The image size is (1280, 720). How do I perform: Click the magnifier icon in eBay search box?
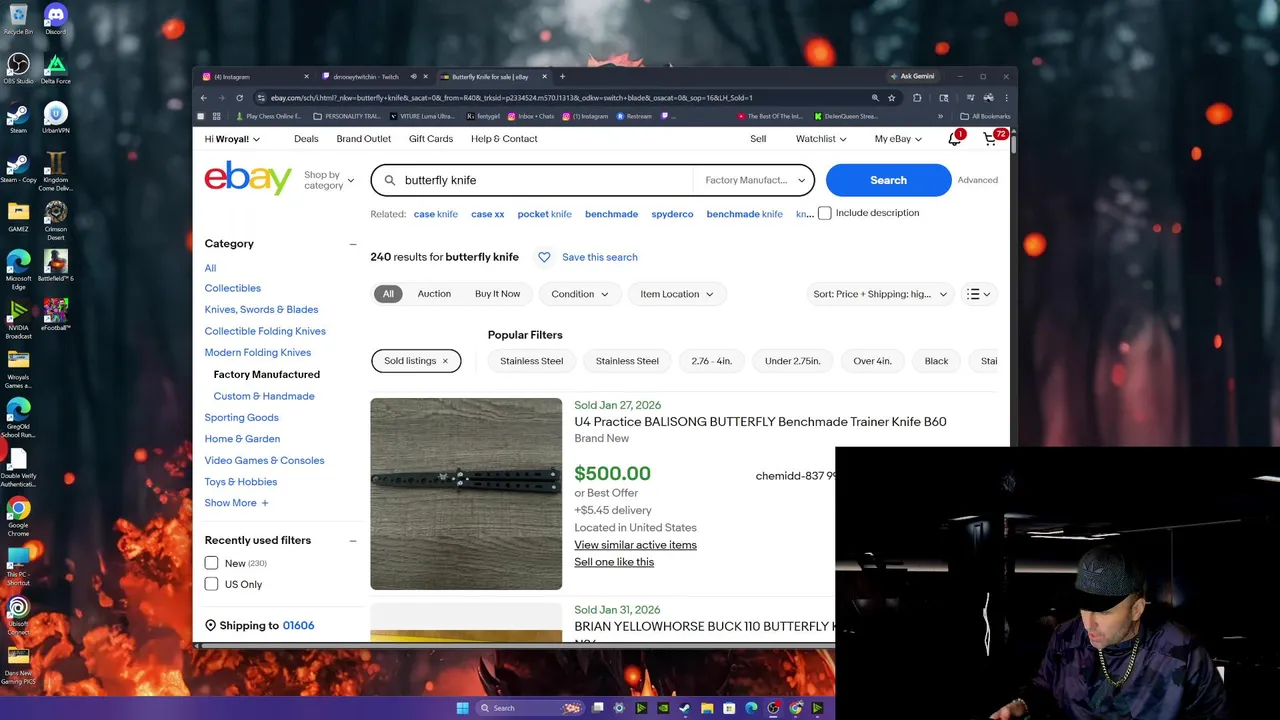tap(390, 180)
